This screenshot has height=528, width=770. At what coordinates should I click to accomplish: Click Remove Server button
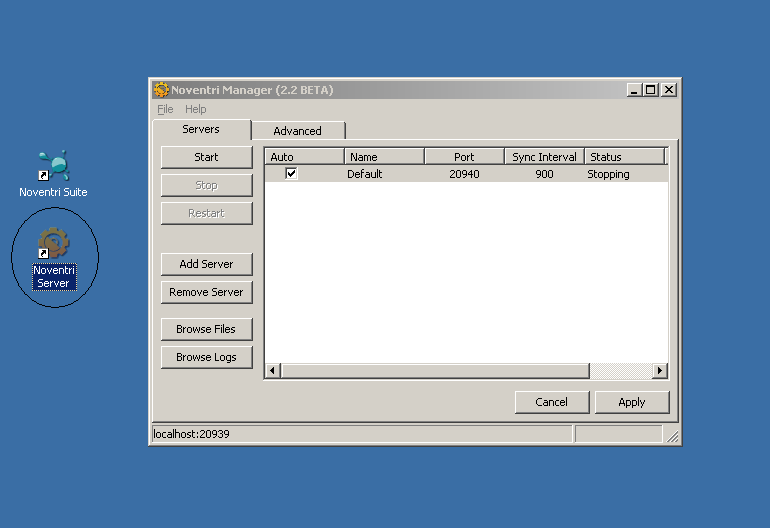pyautogui.click(x=206, y=292)
